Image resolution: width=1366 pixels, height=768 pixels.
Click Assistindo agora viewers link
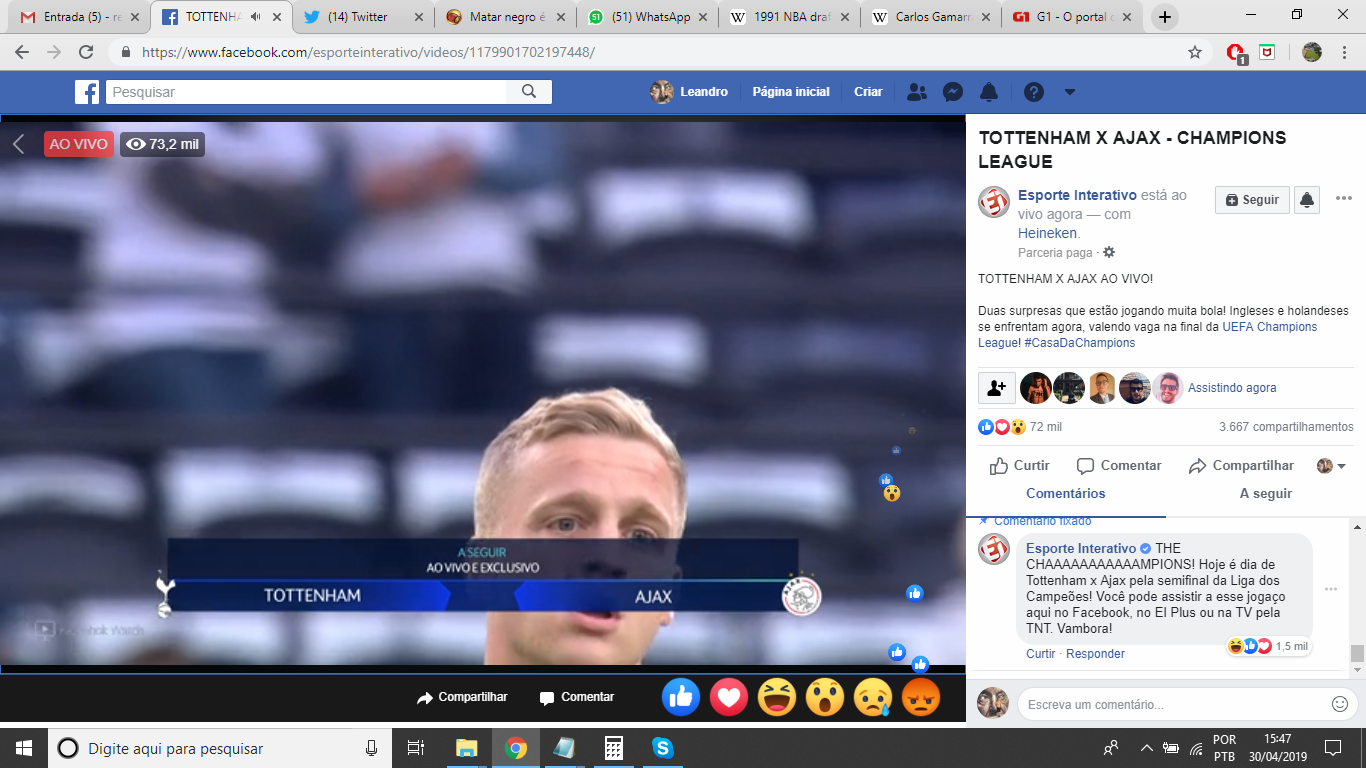(1232, 388)
